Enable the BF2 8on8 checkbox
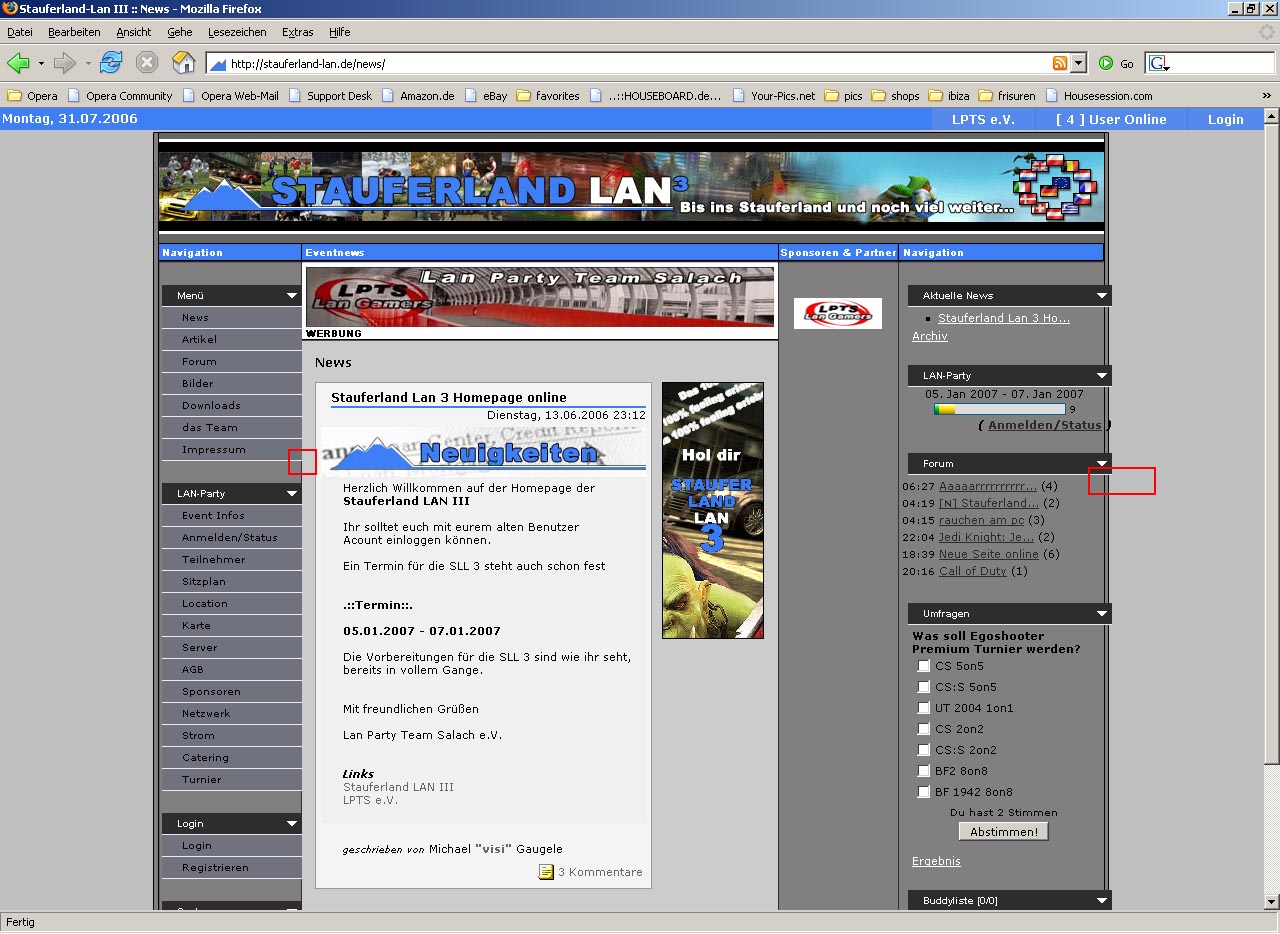 [924, 771]
